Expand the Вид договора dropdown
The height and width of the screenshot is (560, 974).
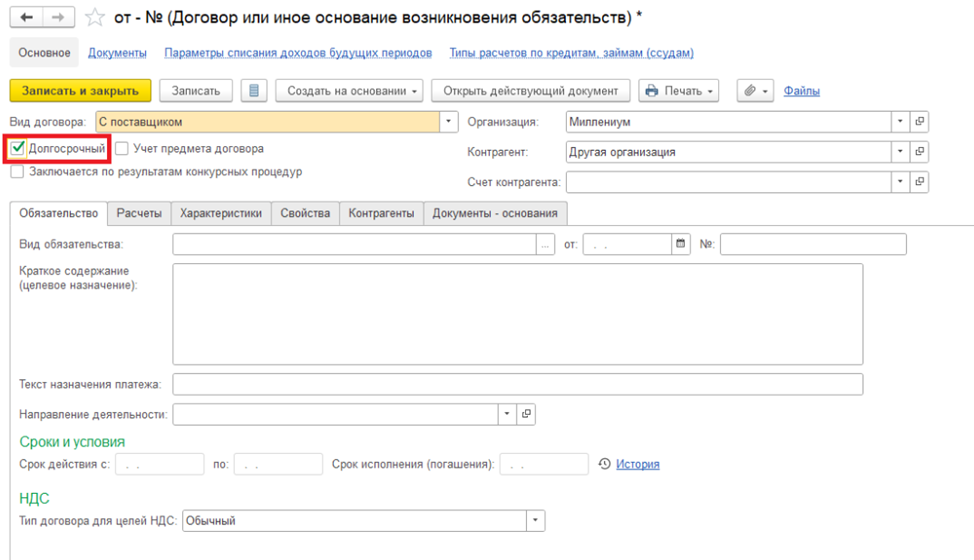[448, 122]
